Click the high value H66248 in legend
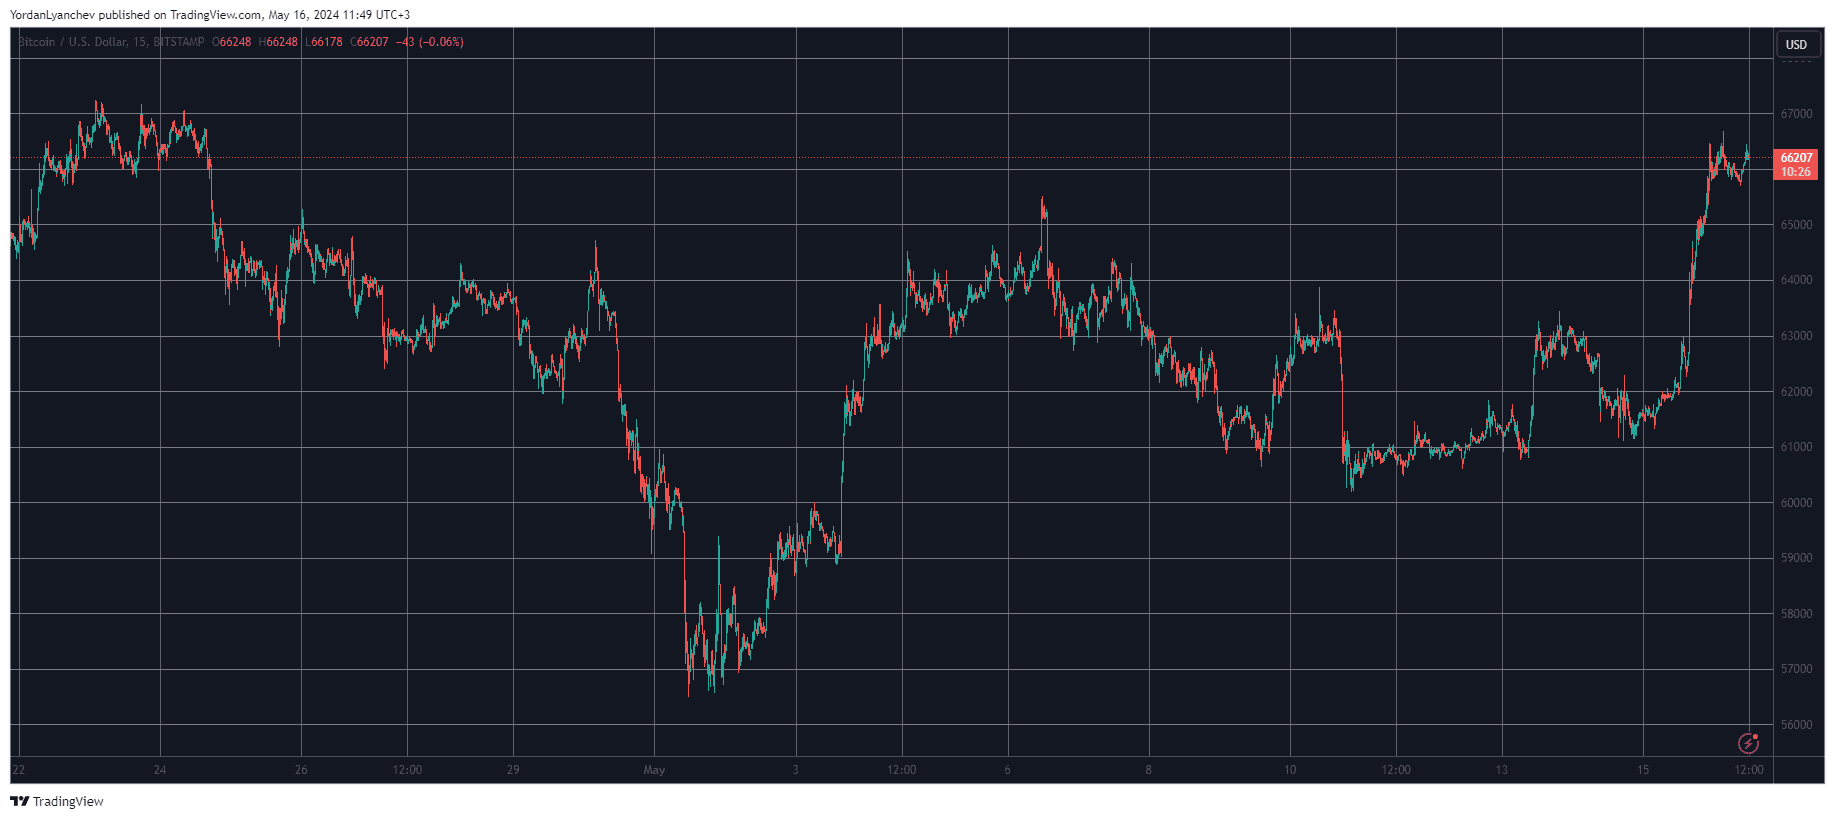The width and height of the screenshot is (1835, 819). 278,42
